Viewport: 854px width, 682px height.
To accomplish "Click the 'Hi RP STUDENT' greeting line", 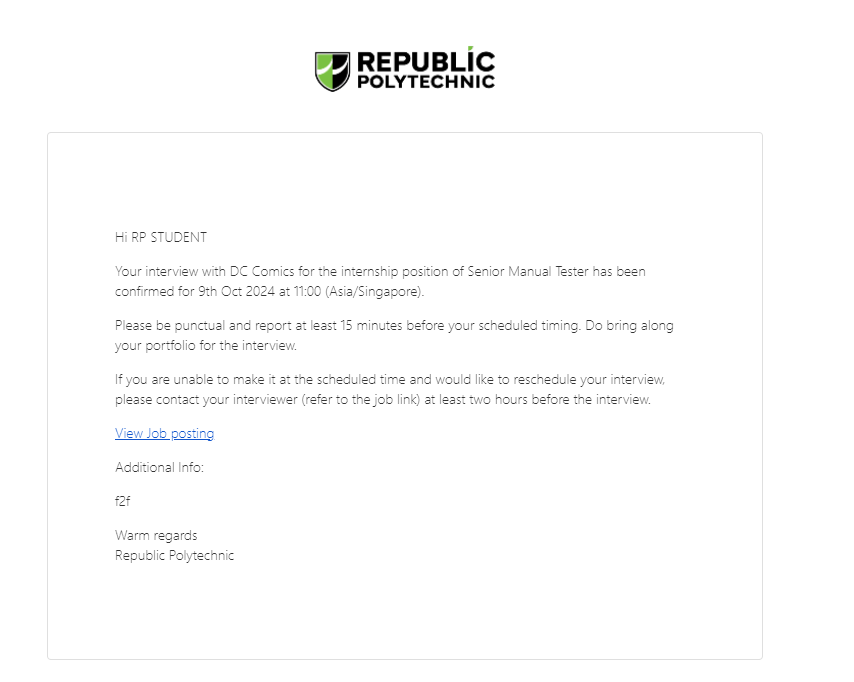I will [161, 238].
